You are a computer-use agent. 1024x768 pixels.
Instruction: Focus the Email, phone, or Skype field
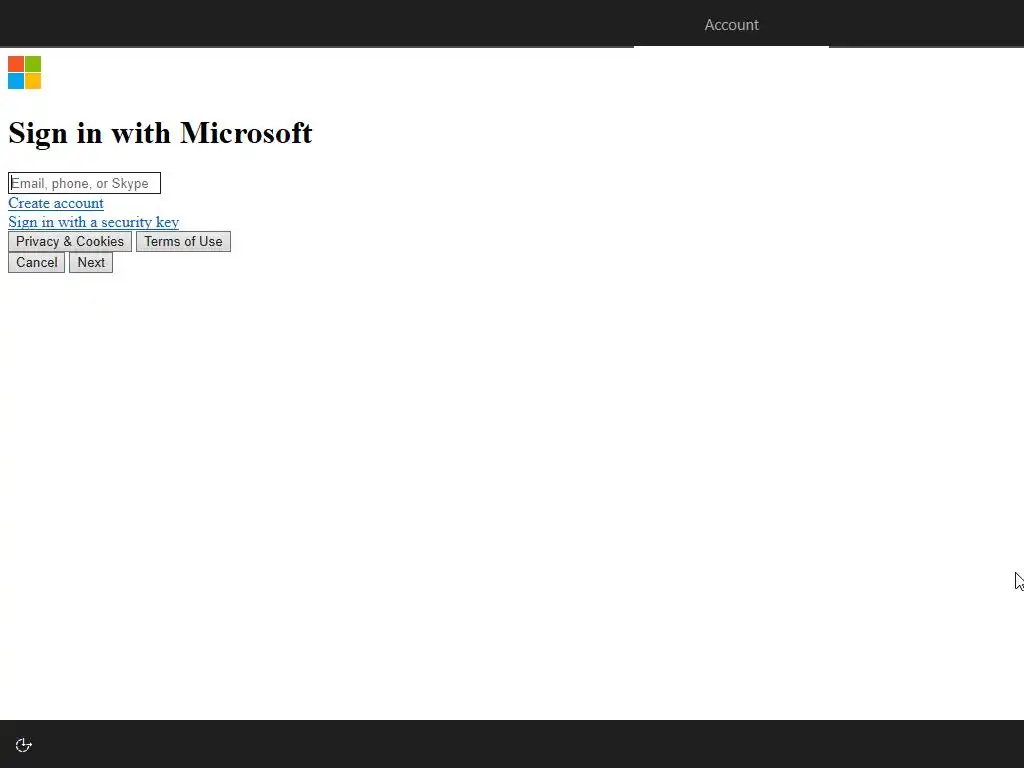click(x=84, y=183)
